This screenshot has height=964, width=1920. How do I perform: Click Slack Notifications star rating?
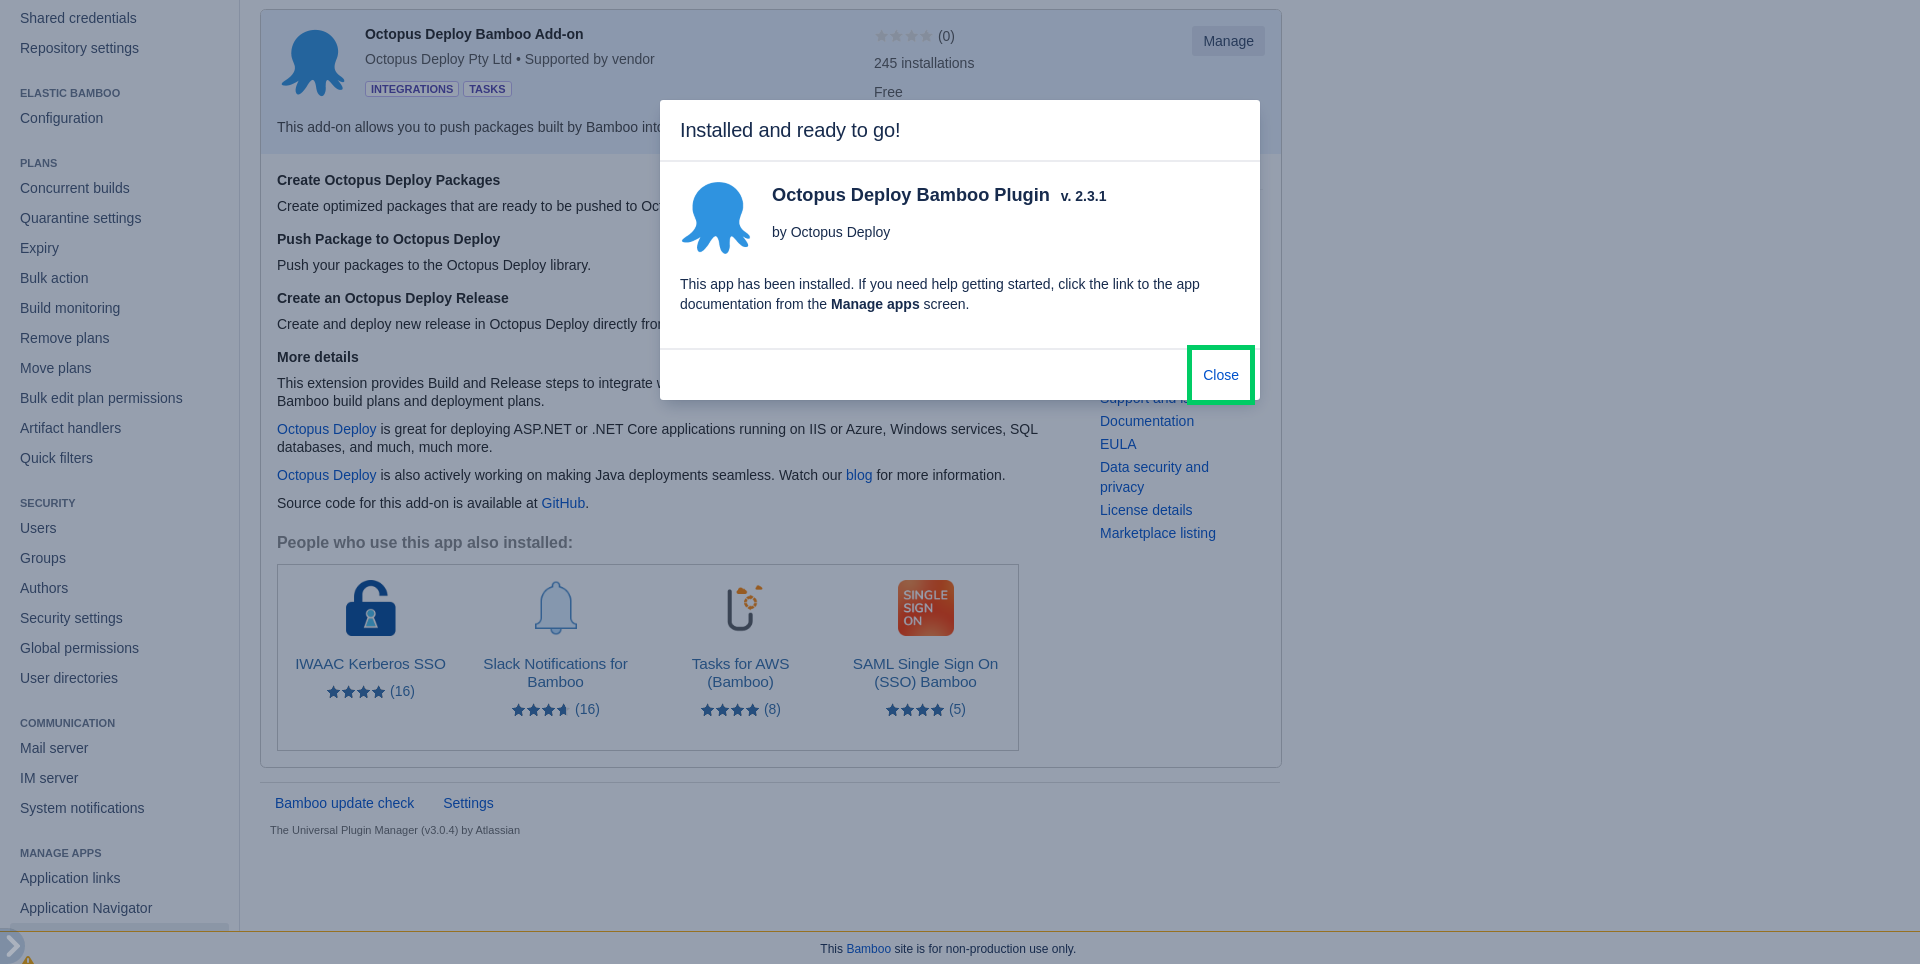click(x=541, y=710)
